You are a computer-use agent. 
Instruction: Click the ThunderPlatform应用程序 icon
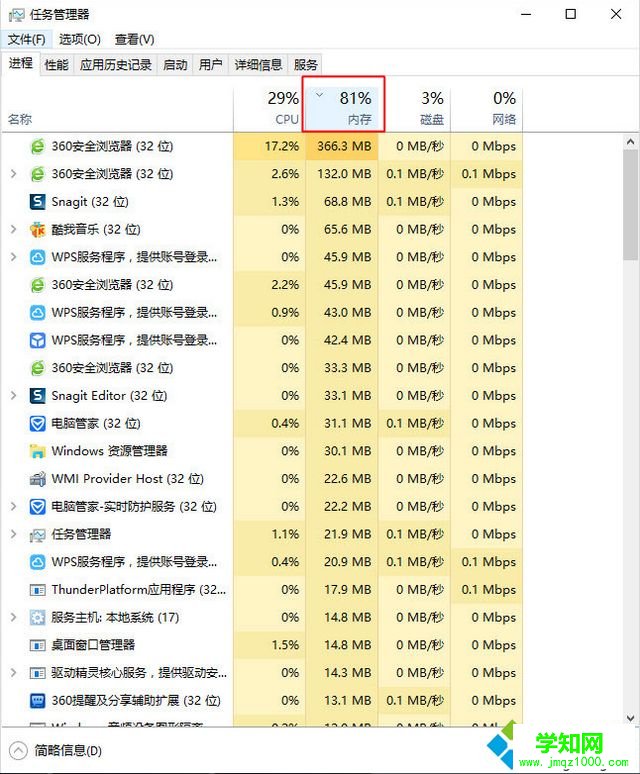[x=38, y=589]
